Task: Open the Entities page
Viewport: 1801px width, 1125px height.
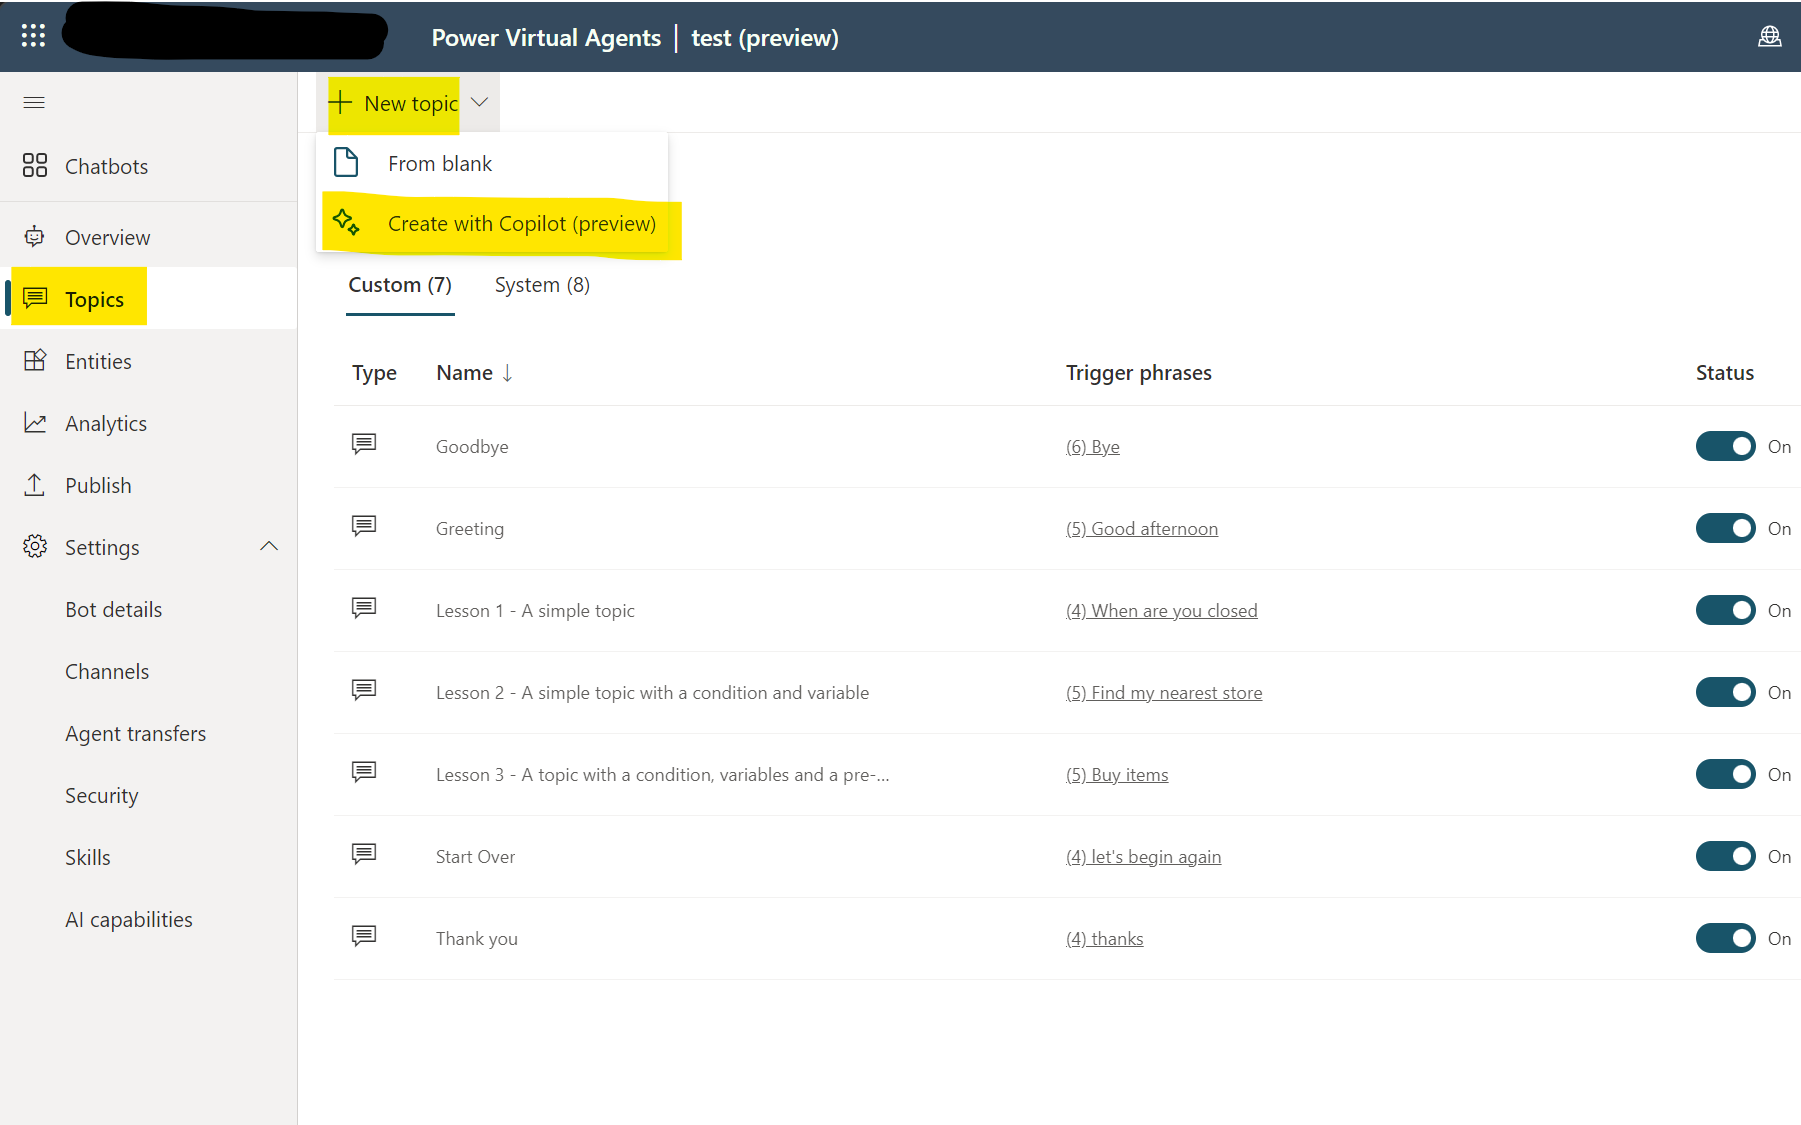Action: click(149, 361)
